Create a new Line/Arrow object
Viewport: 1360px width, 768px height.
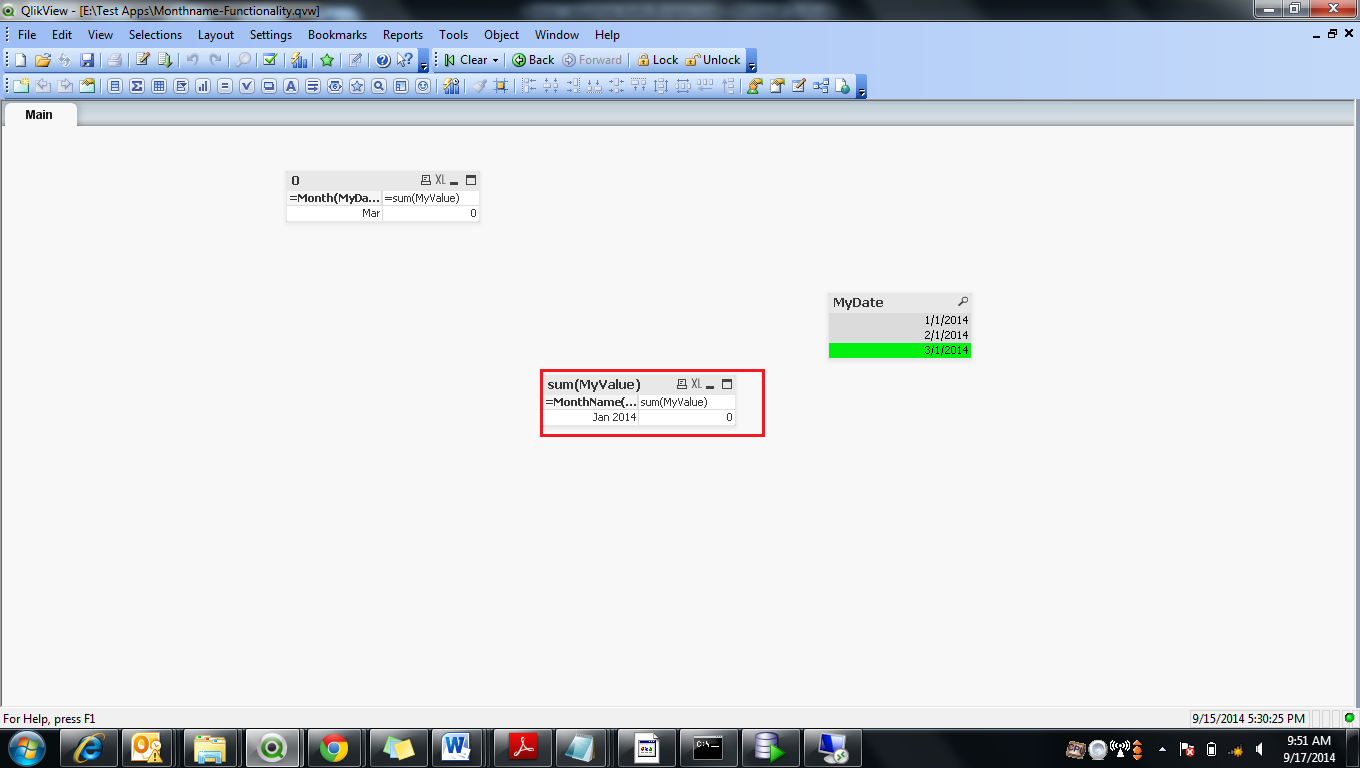pos(313,86)
